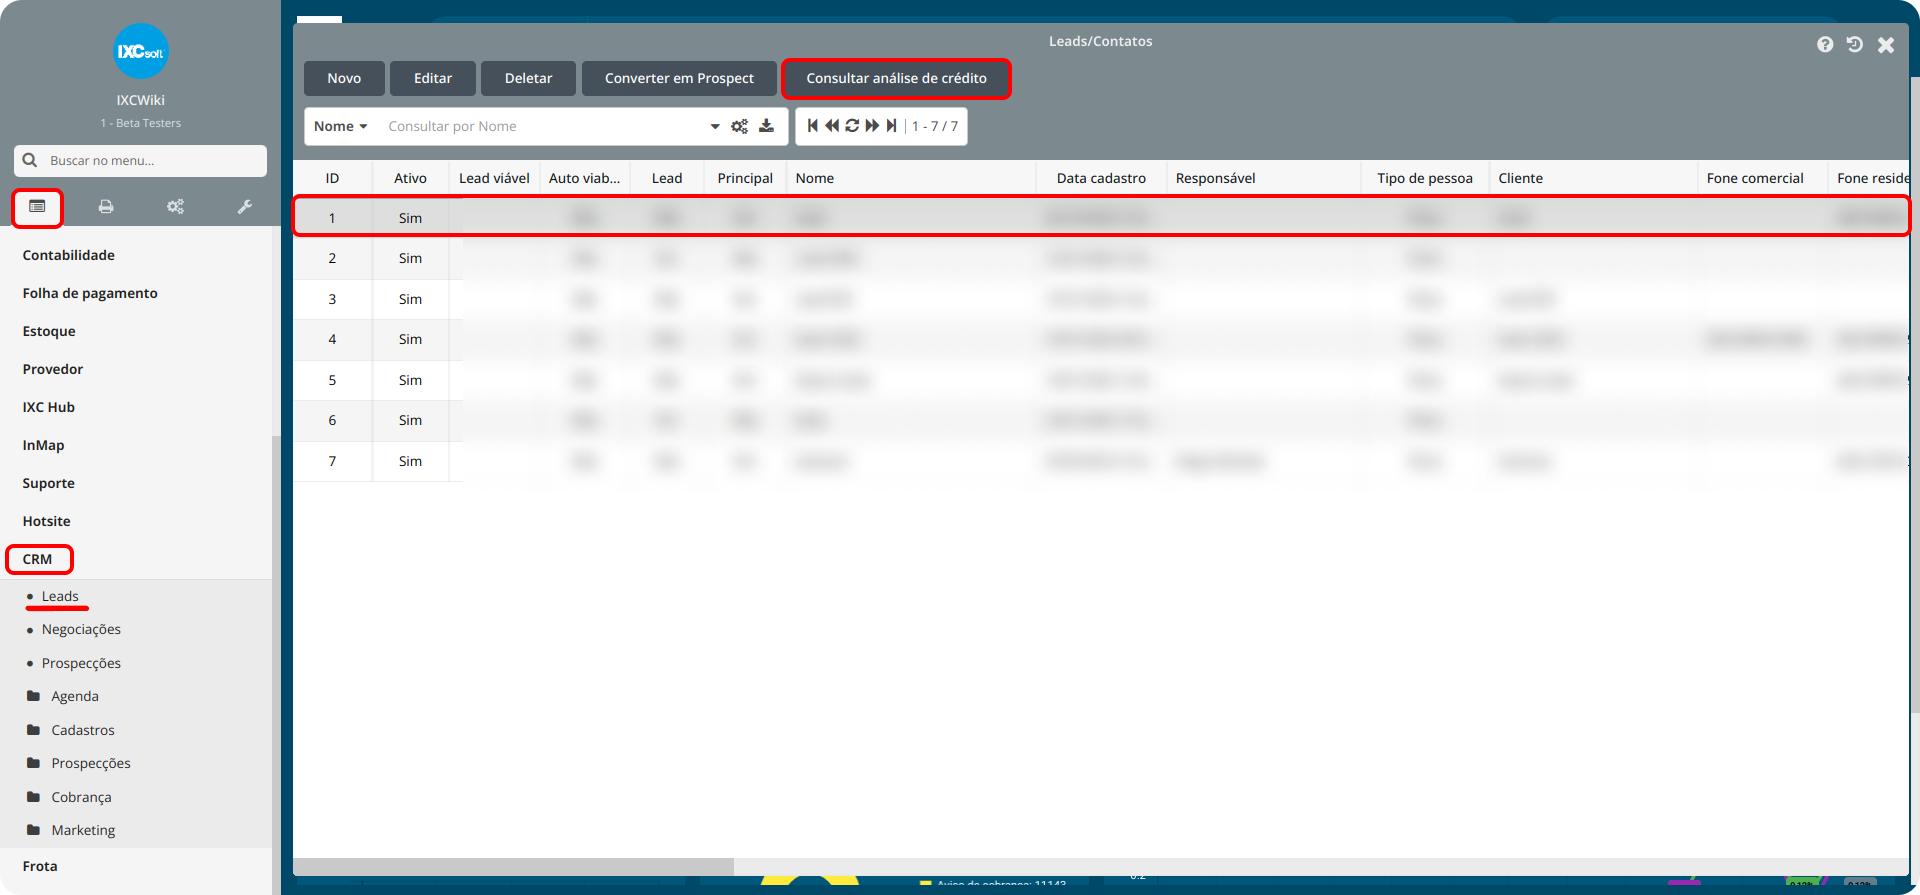This screenshot has height=895, width=1920.
Task: Sort by the Principal column header
Action: coord(745,178)
